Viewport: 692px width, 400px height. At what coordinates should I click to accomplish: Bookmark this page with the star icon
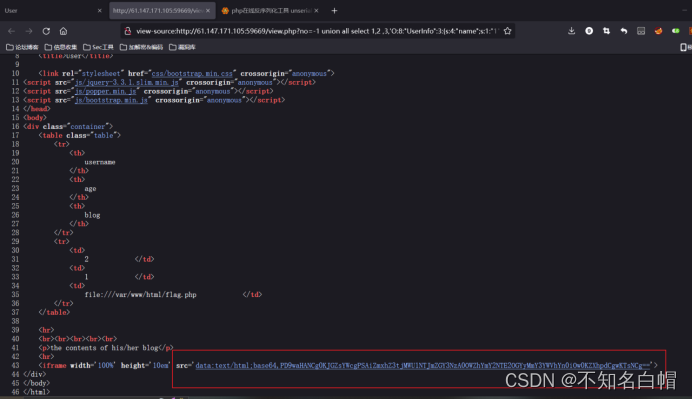point(508,31)
